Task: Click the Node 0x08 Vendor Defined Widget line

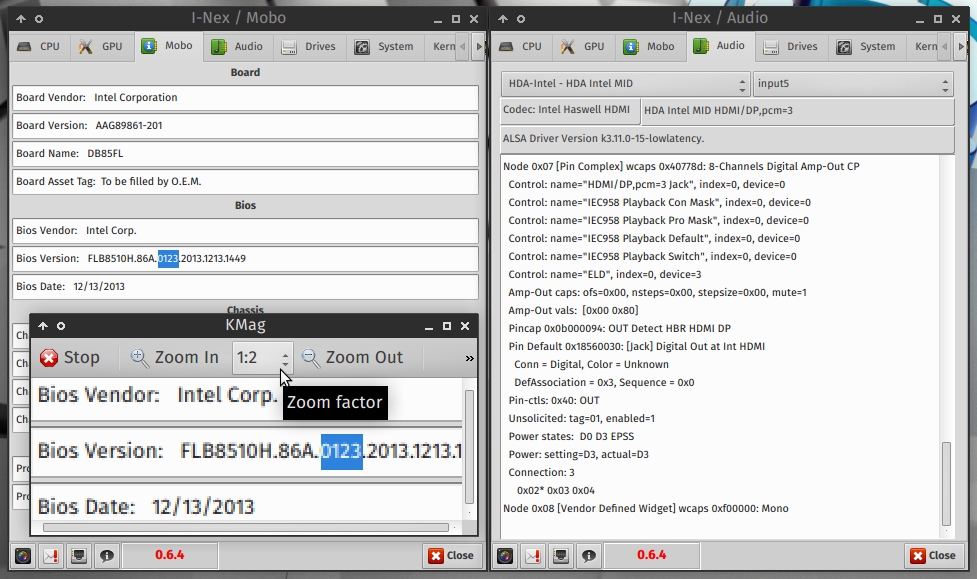Action: pyautogui.click(x=646, y=509)
